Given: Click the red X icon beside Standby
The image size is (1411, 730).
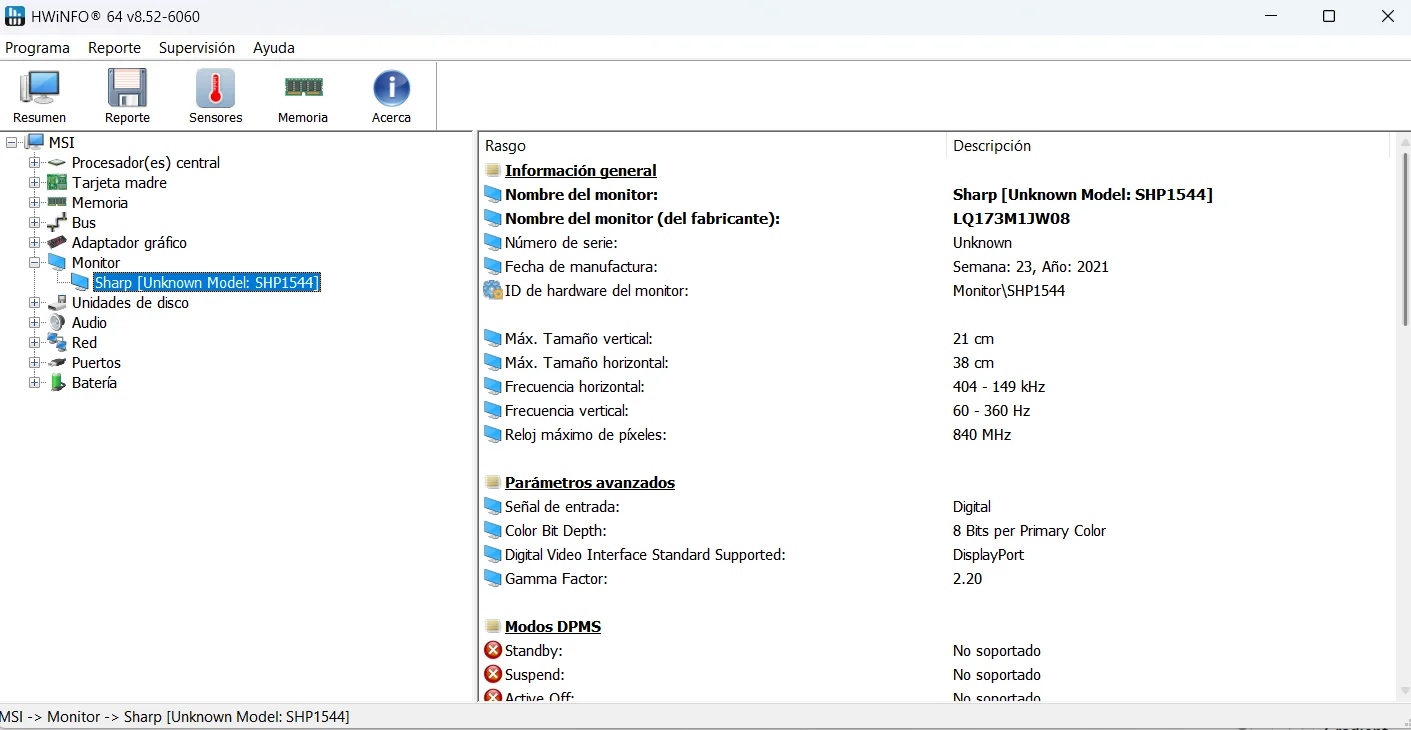Looking at the screenshot, I should click(493, 650).
